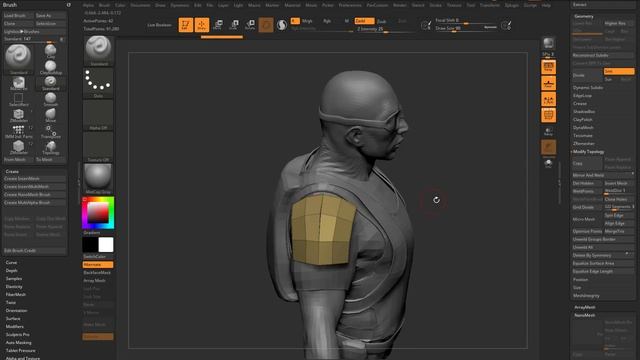Select the white secondary color swatch

tap(106, 244)
